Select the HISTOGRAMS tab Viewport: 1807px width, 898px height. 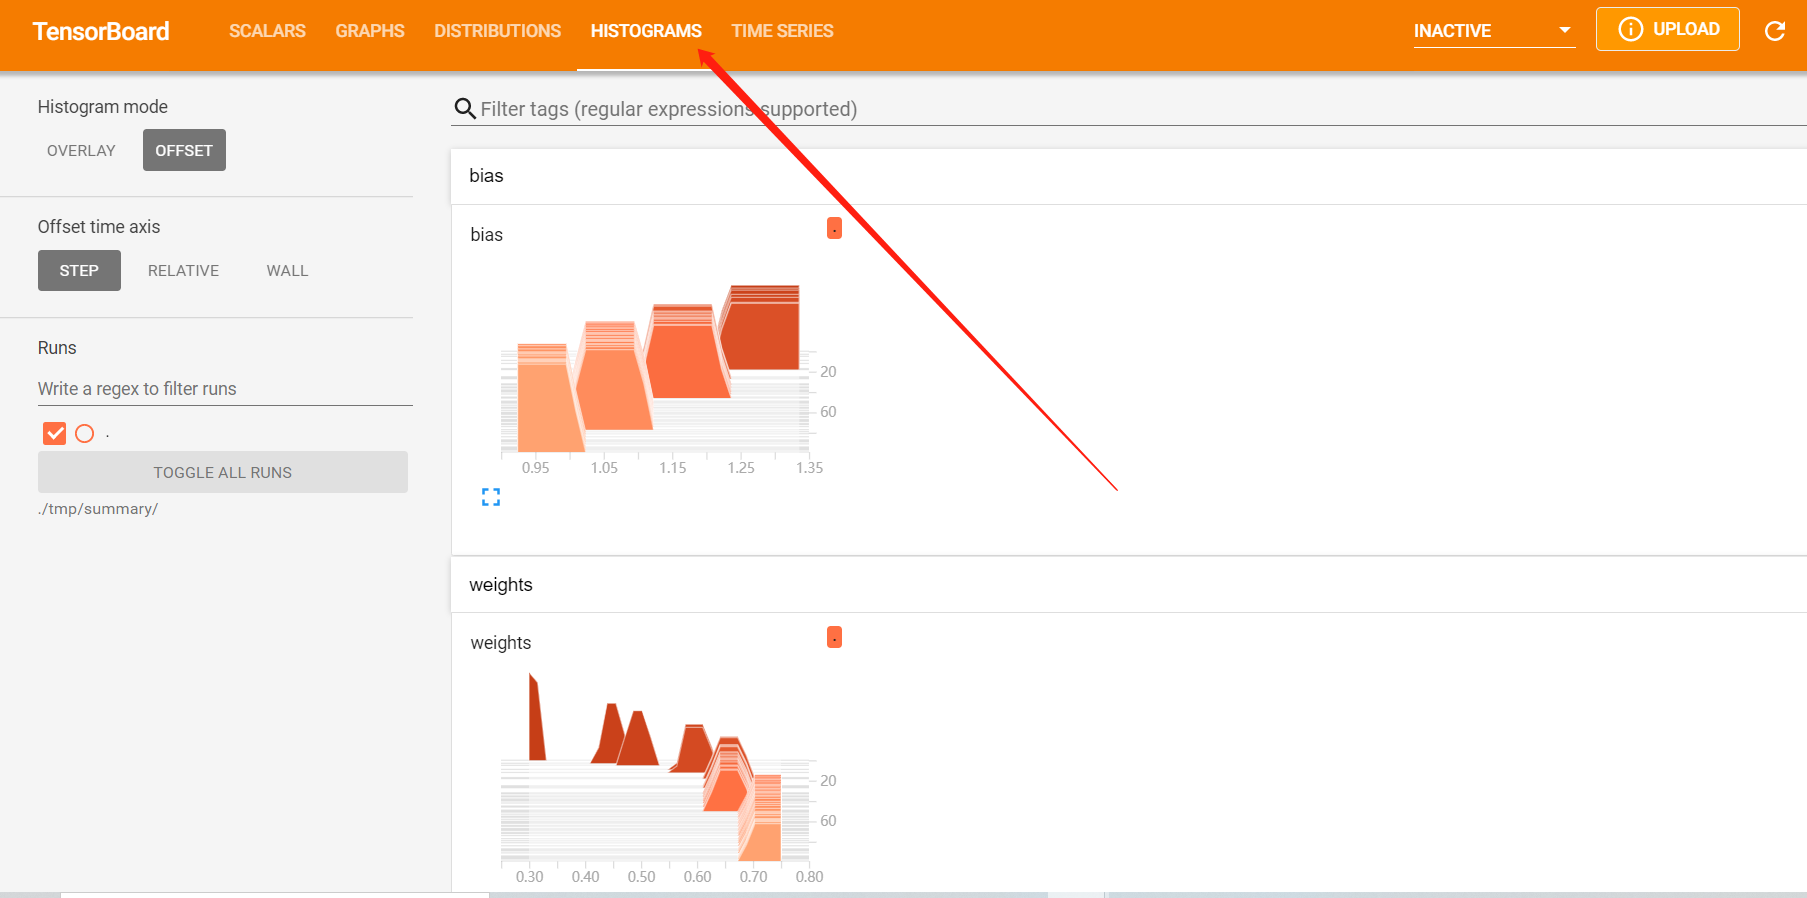[x=646, y=31]
